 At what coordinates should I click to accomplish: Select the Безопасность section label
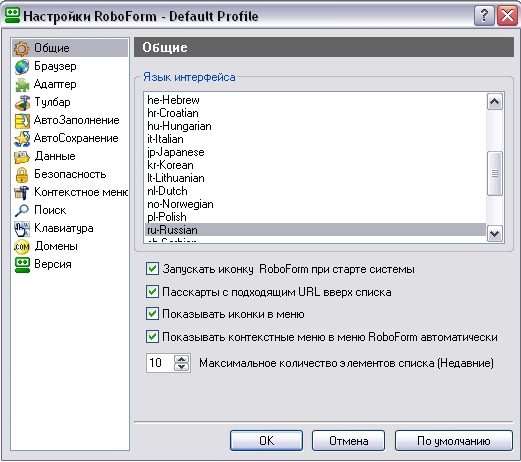(x=70, y=174)
